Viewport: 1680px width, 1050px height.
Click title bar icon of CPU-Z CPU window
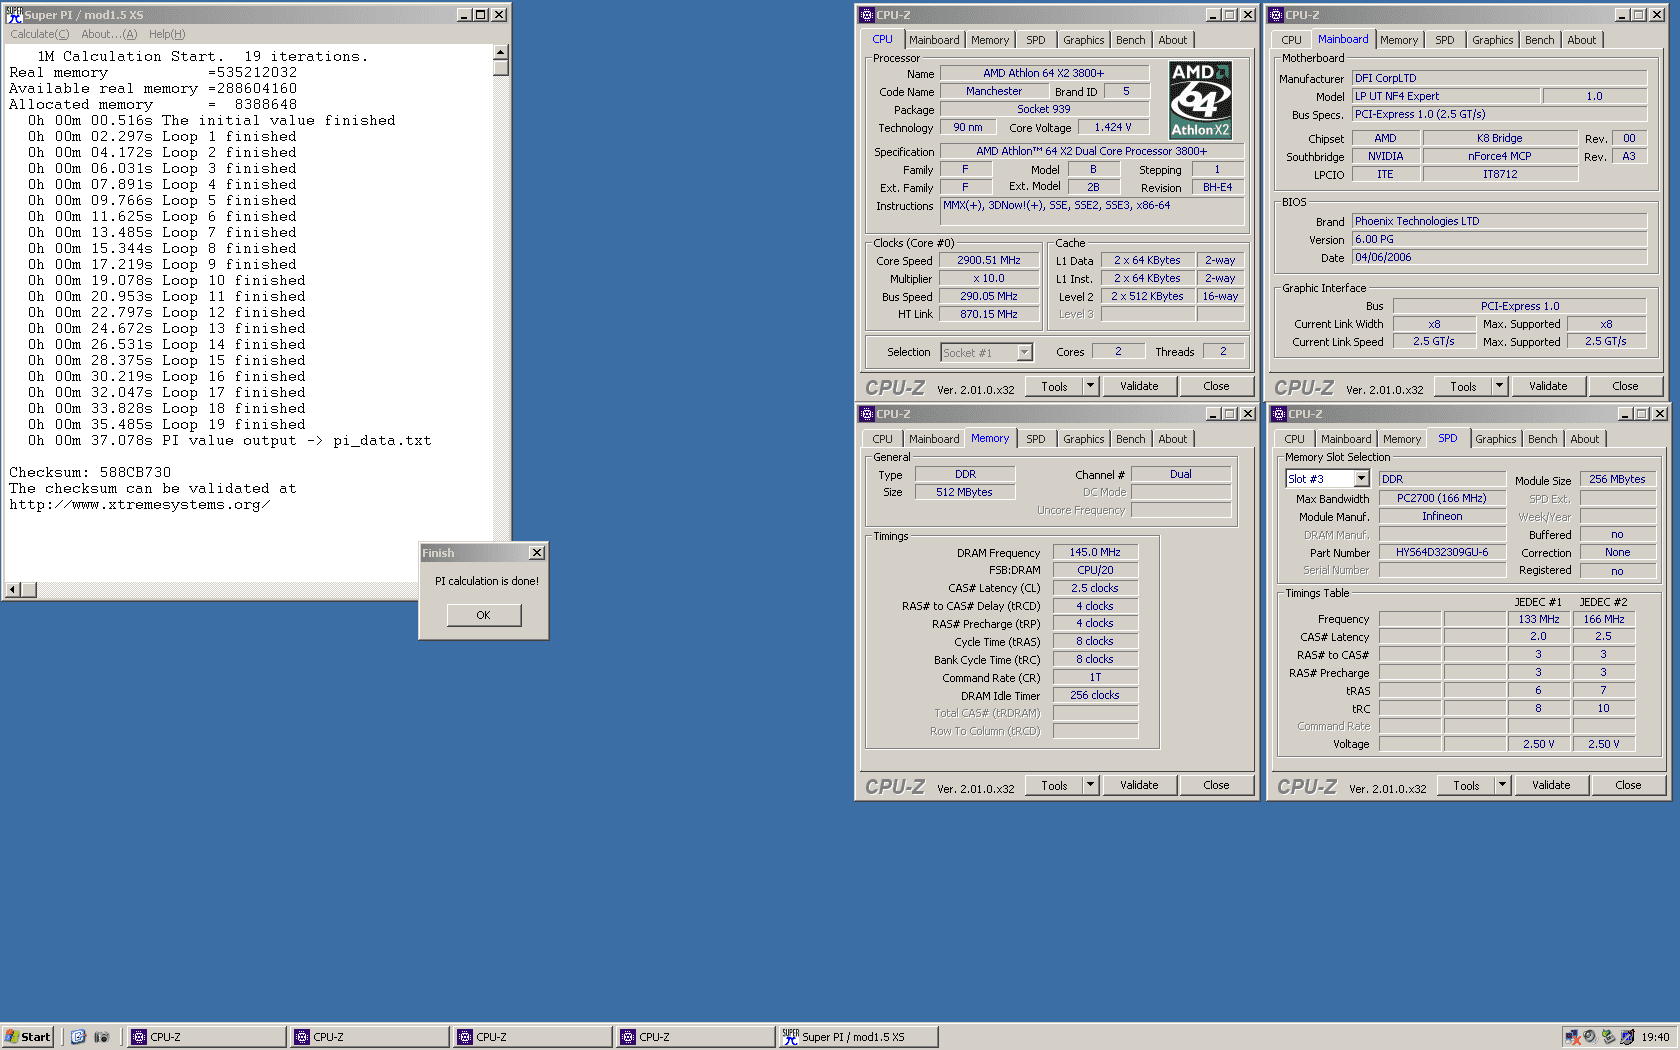[x=866, y=15]
